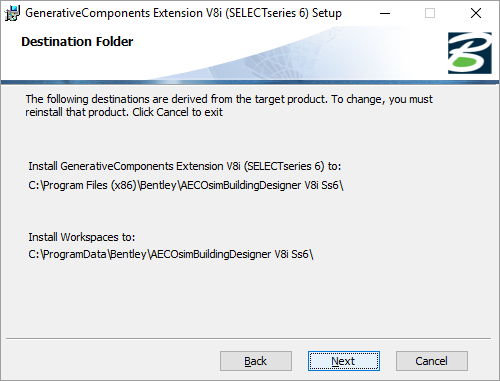
Task: Cancel the installation
Action: (432, 361)
